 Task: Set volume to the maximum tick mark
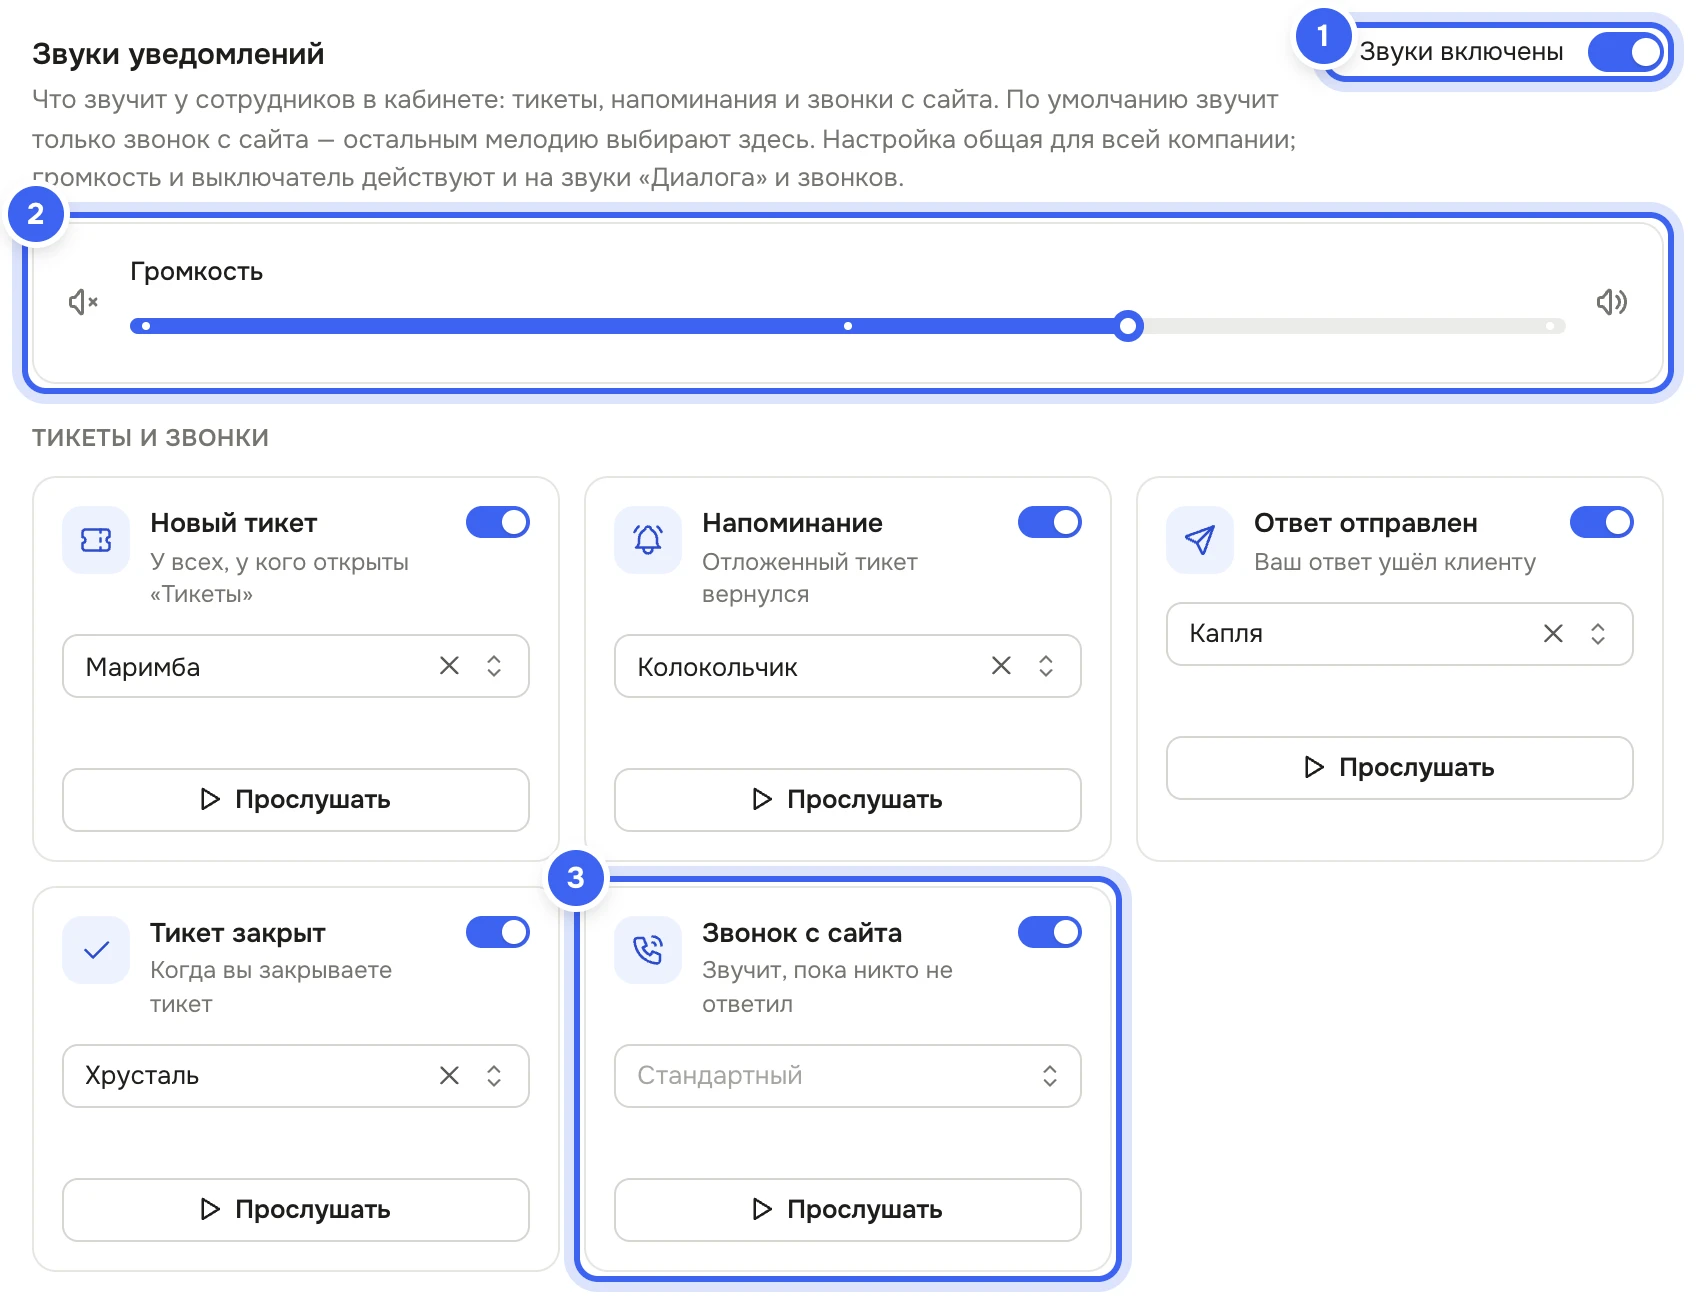tap(1550, 326)
